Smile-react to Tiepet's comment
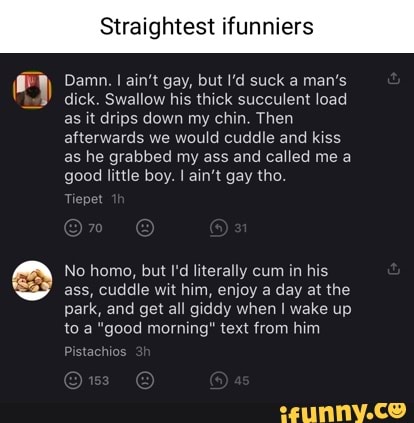 coord(73,228)
